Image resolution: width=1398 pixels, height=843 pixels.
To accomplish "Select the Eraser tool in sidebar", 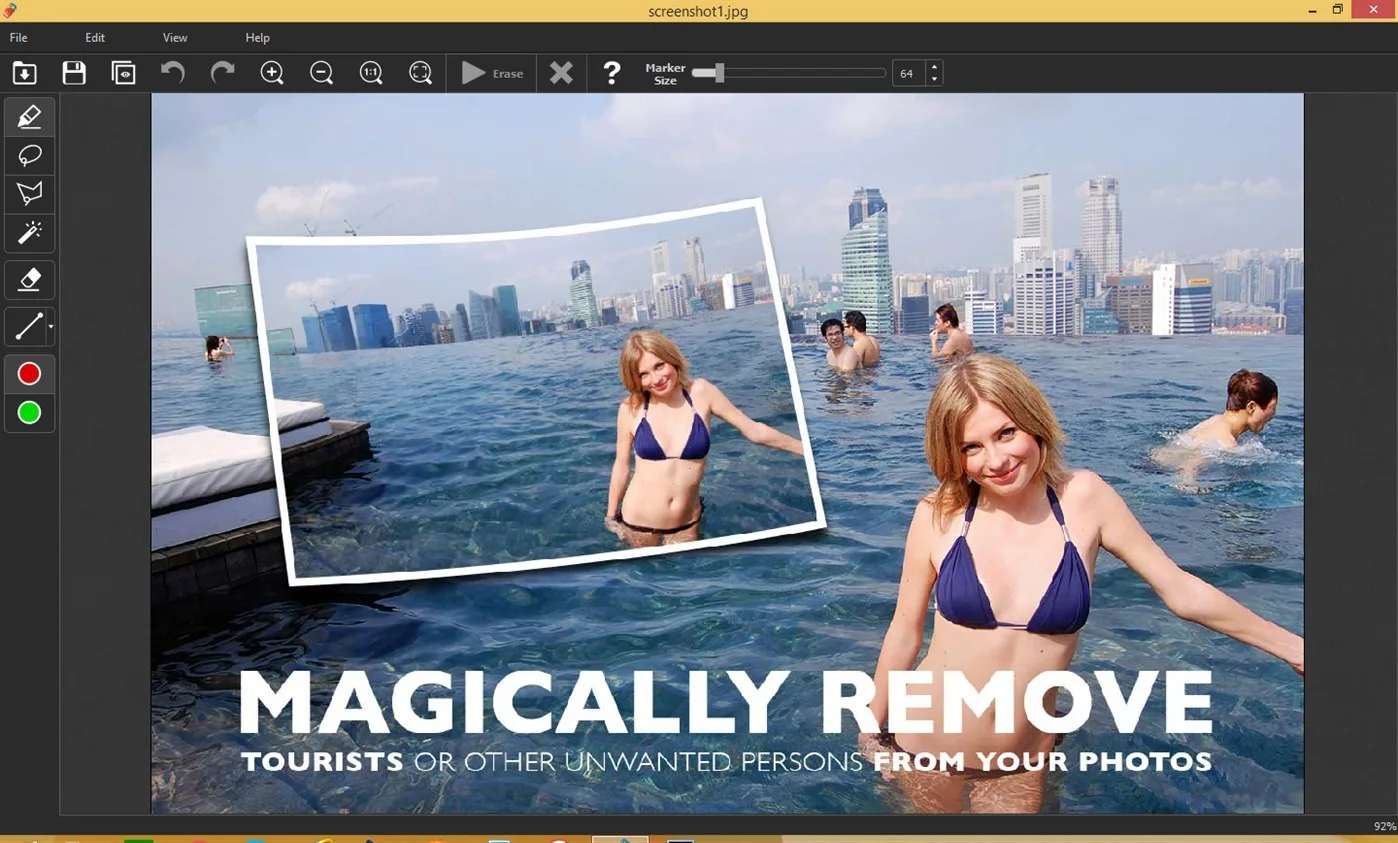I will [29, 280].
